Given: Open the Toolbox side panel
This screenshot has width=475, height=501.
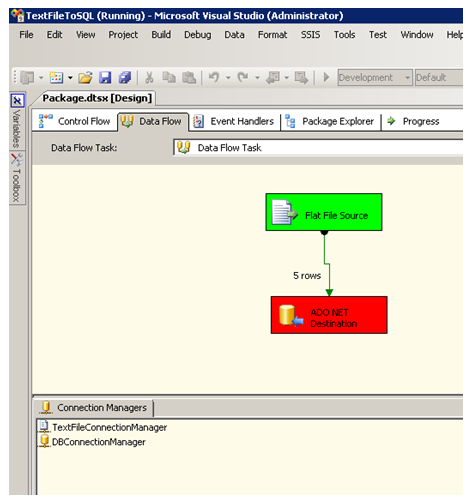Looking at the screenshot, I should pyautogui.click(x=17, y=178).
